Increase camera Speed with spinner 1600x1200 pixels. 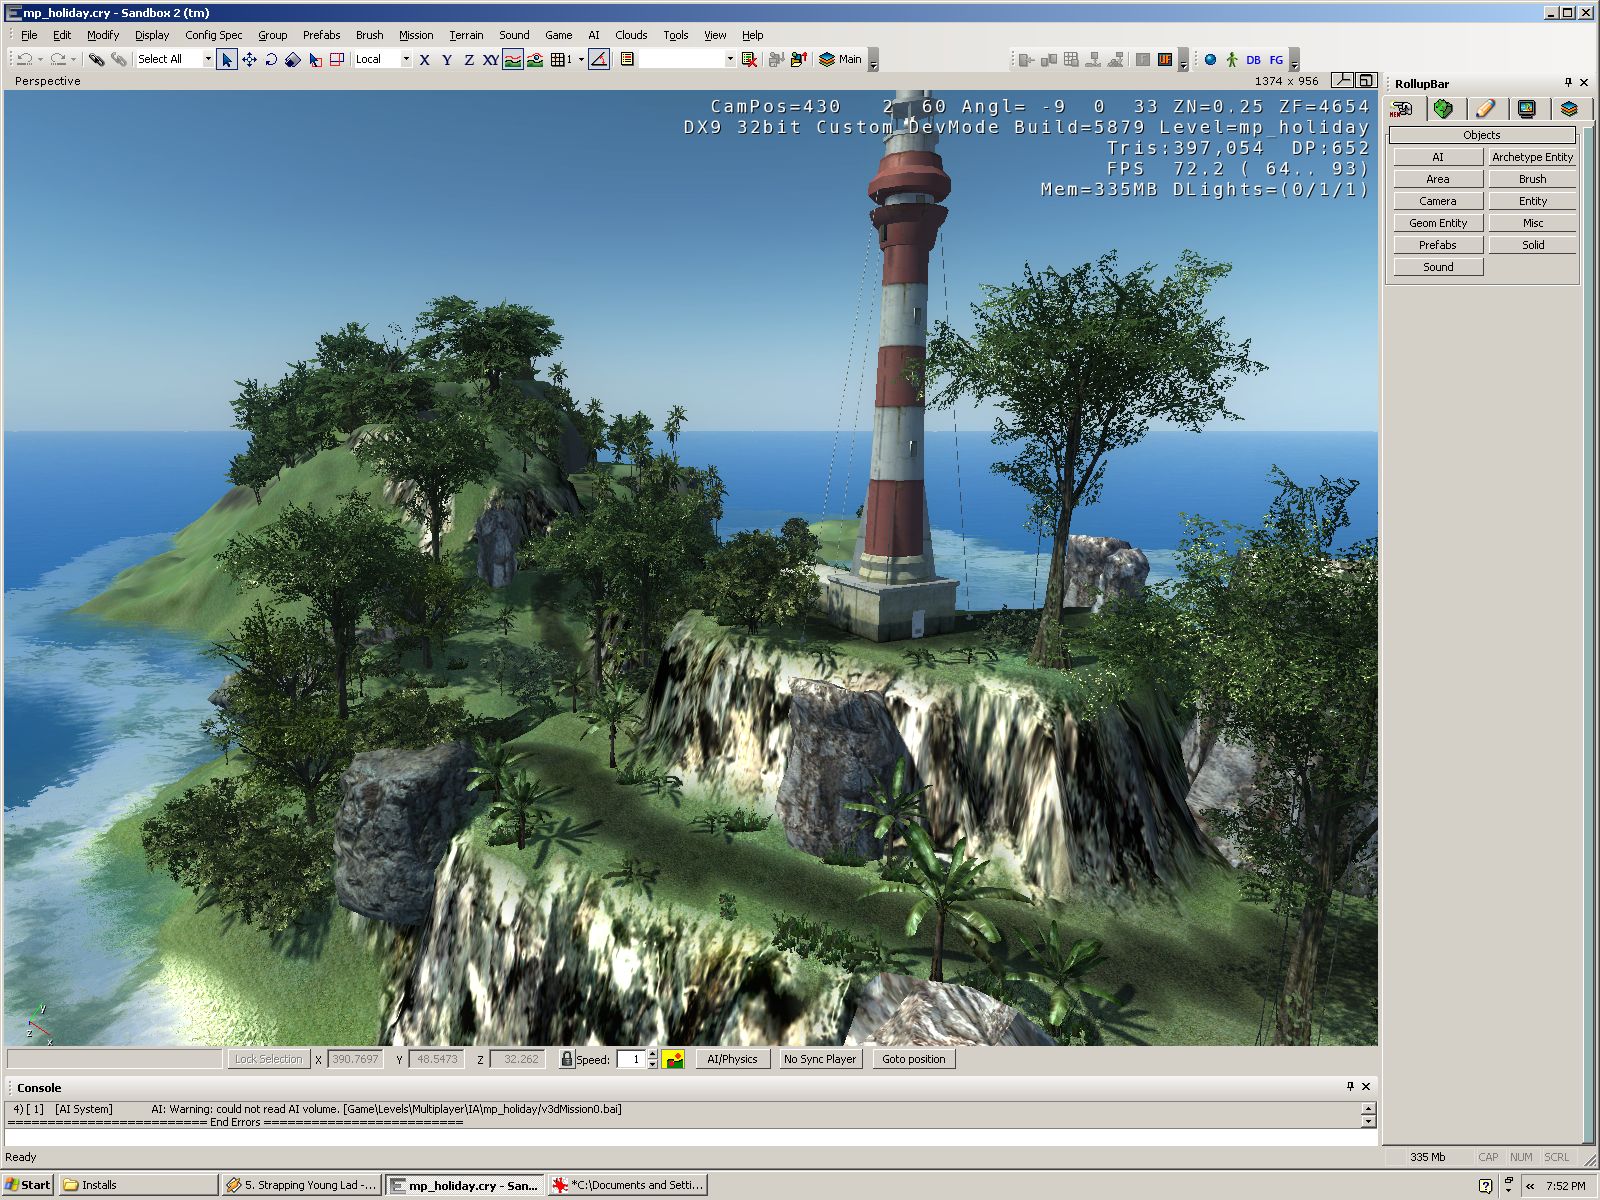(x=652, y=1054)
